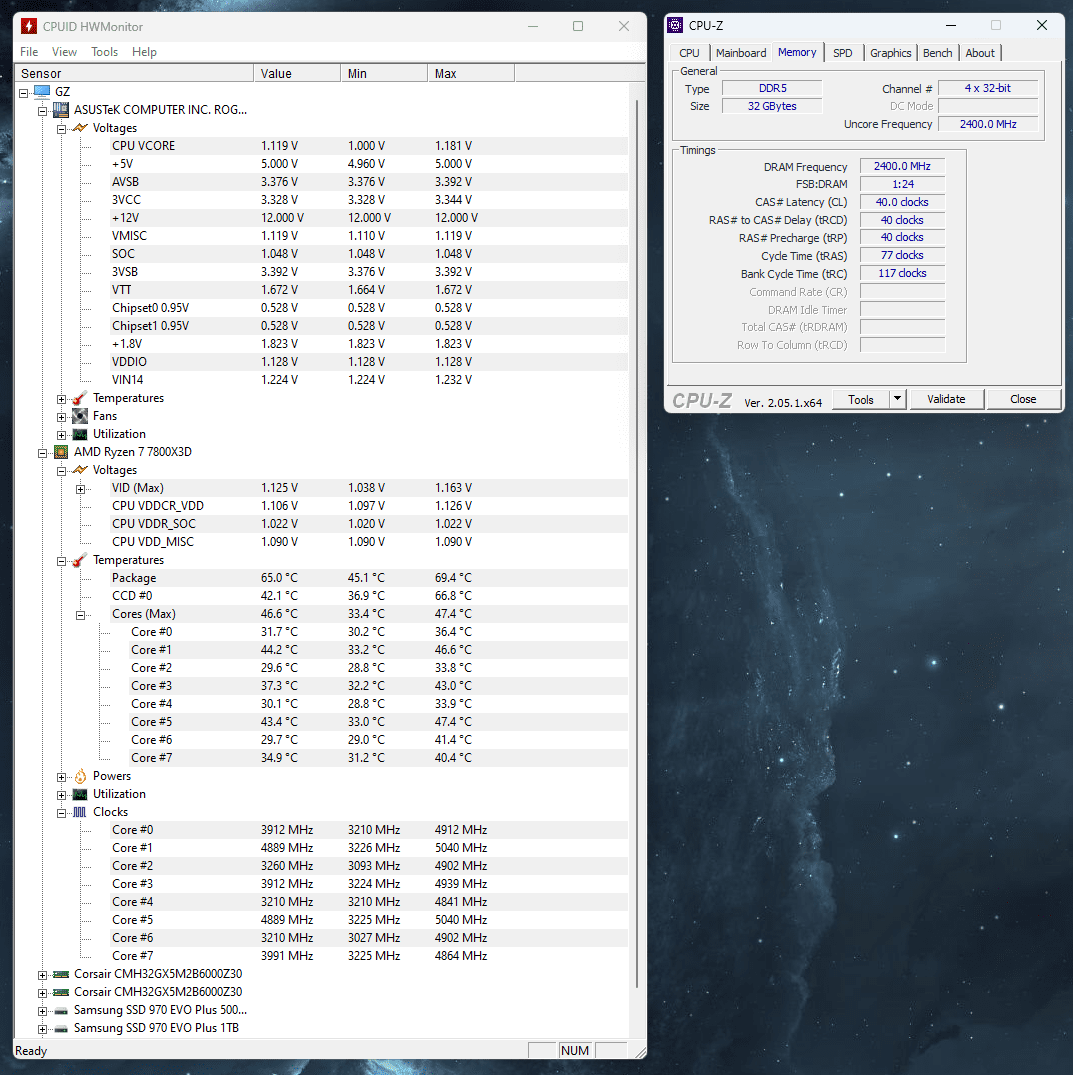Click the Uncore Frequency value field
1073x1075 pixels.
click(988, 124)
